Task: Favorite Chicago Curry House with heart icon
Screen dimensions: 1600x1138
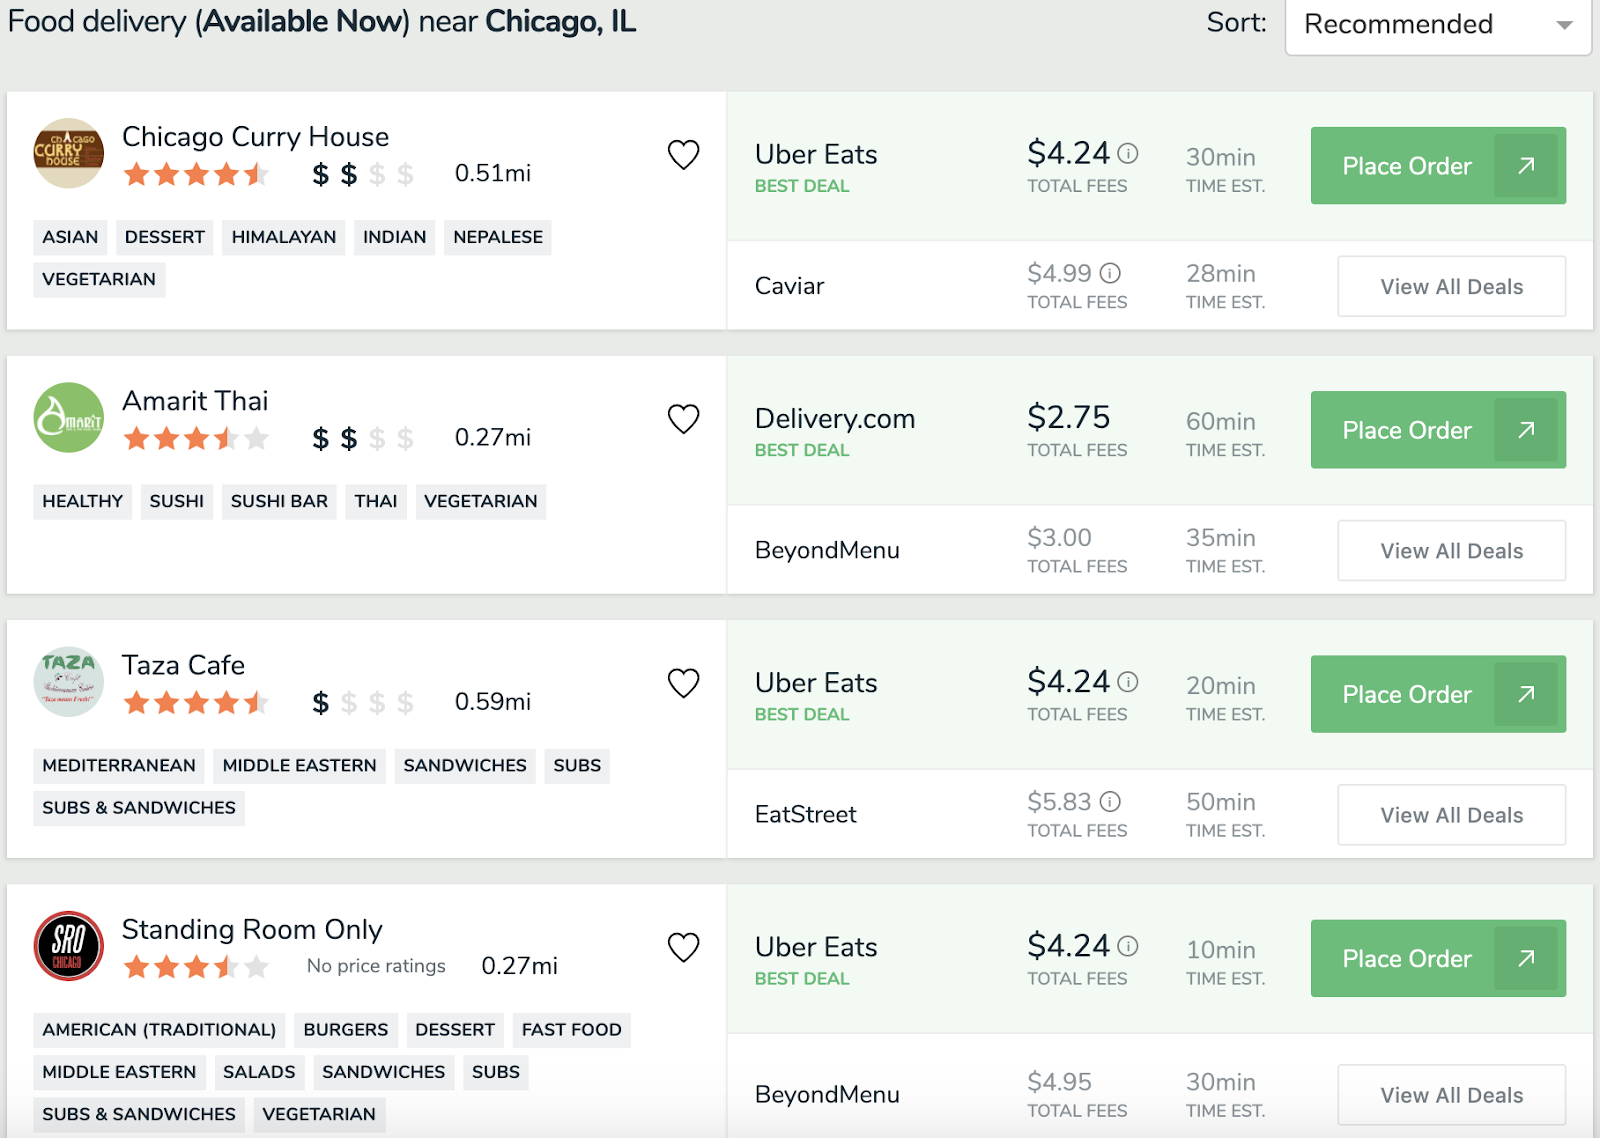Action: [683, 155]
